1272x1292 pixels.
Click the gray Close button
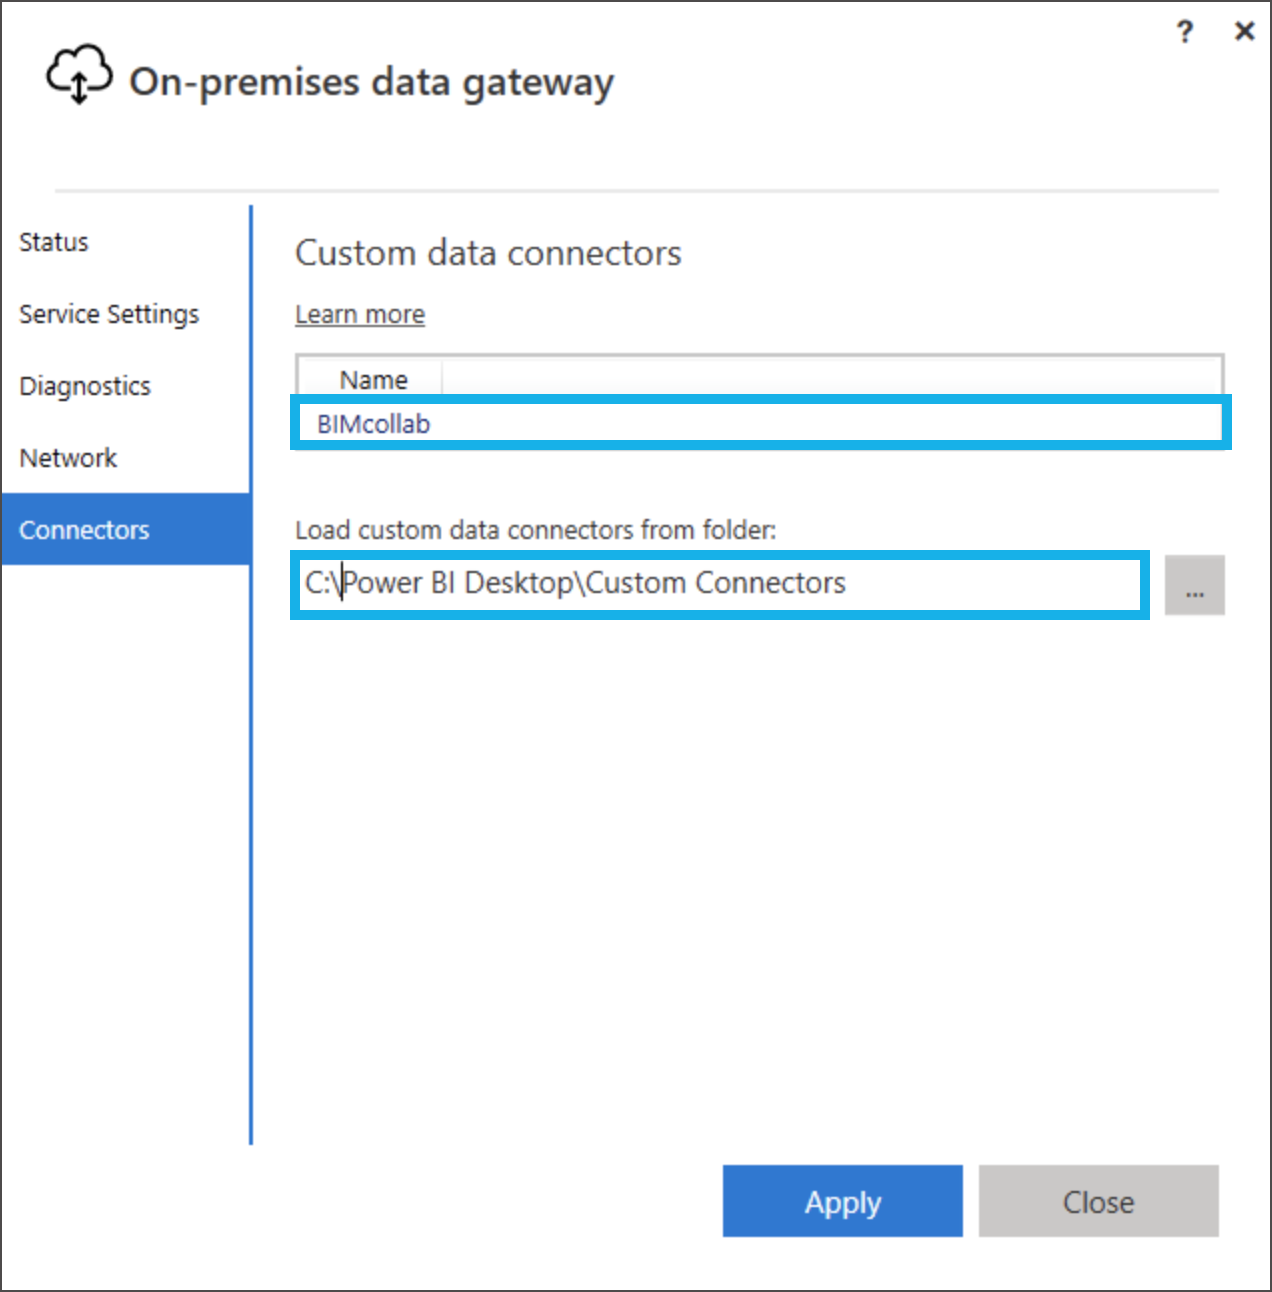coord(1098,1201)
